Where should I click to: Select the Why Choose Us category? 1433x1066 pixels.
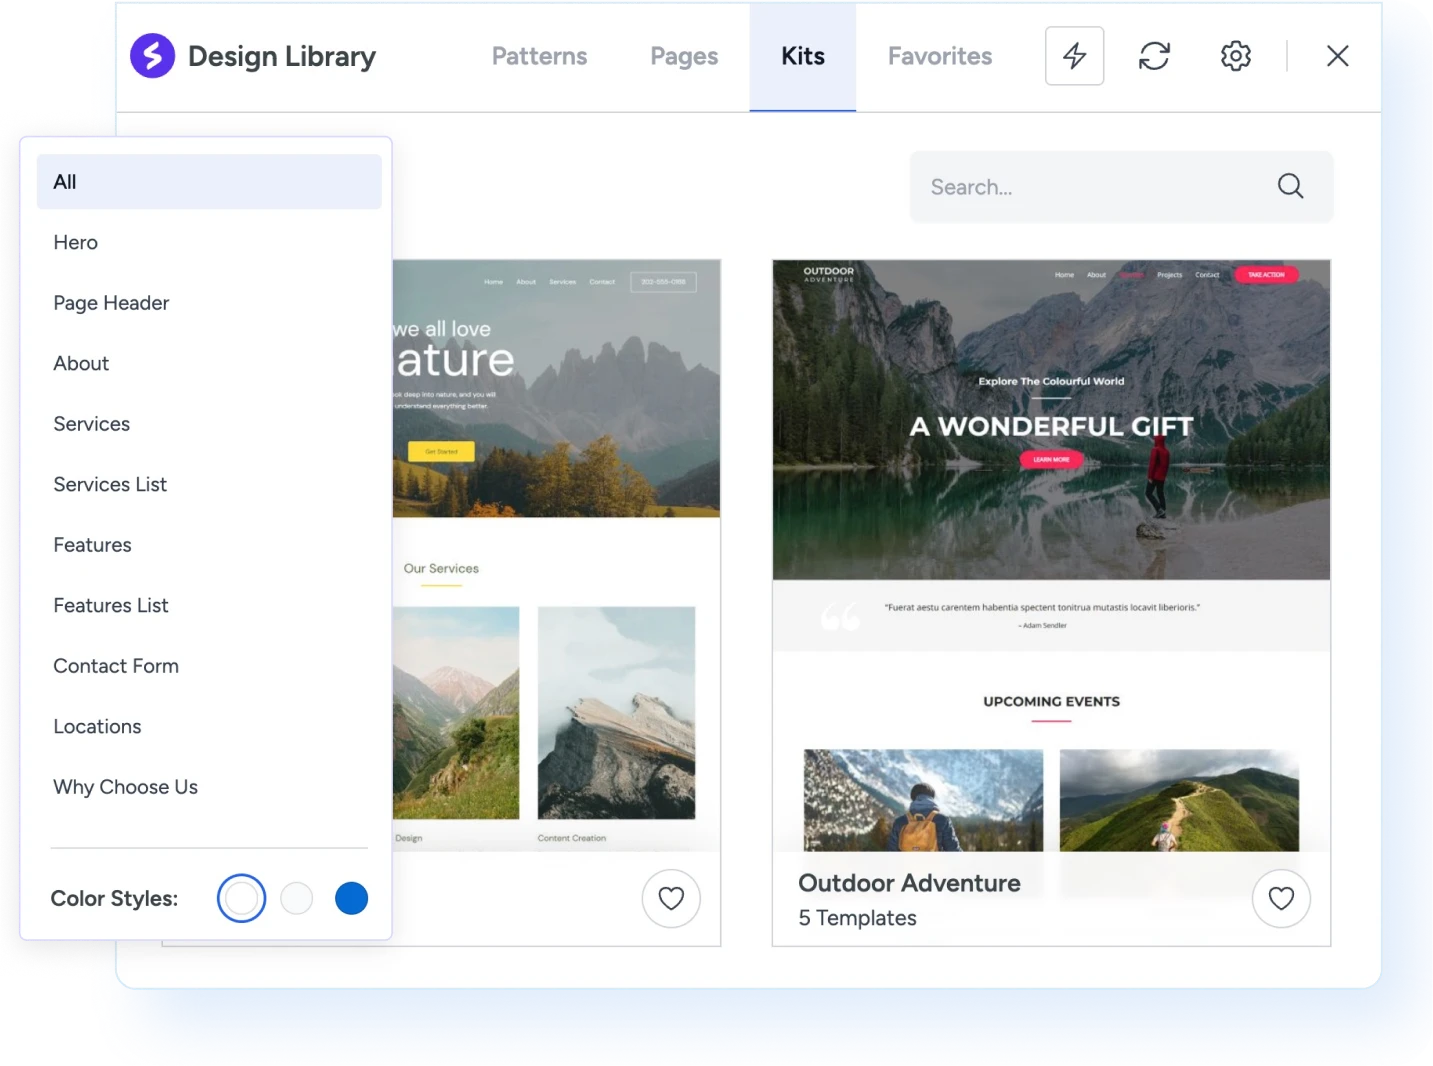[x=126, y=787]
